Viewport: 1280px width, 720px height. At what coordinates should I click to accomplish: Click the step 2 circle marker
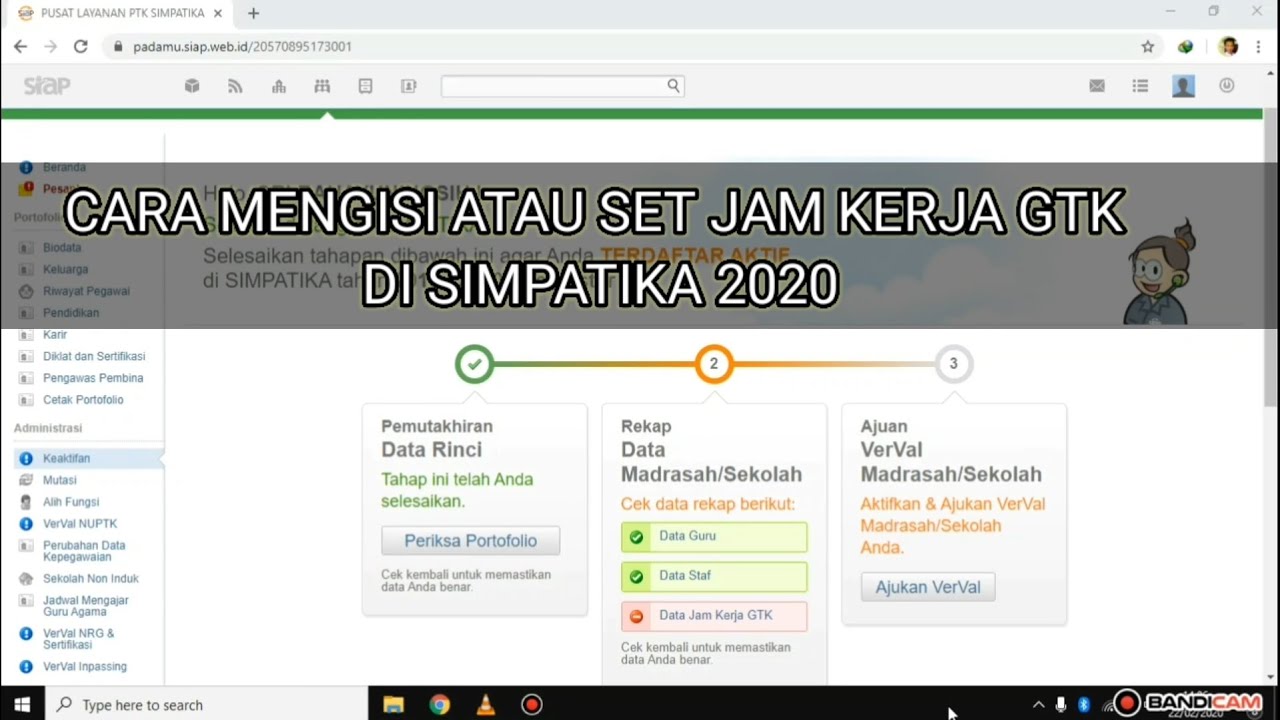(714, 364)
